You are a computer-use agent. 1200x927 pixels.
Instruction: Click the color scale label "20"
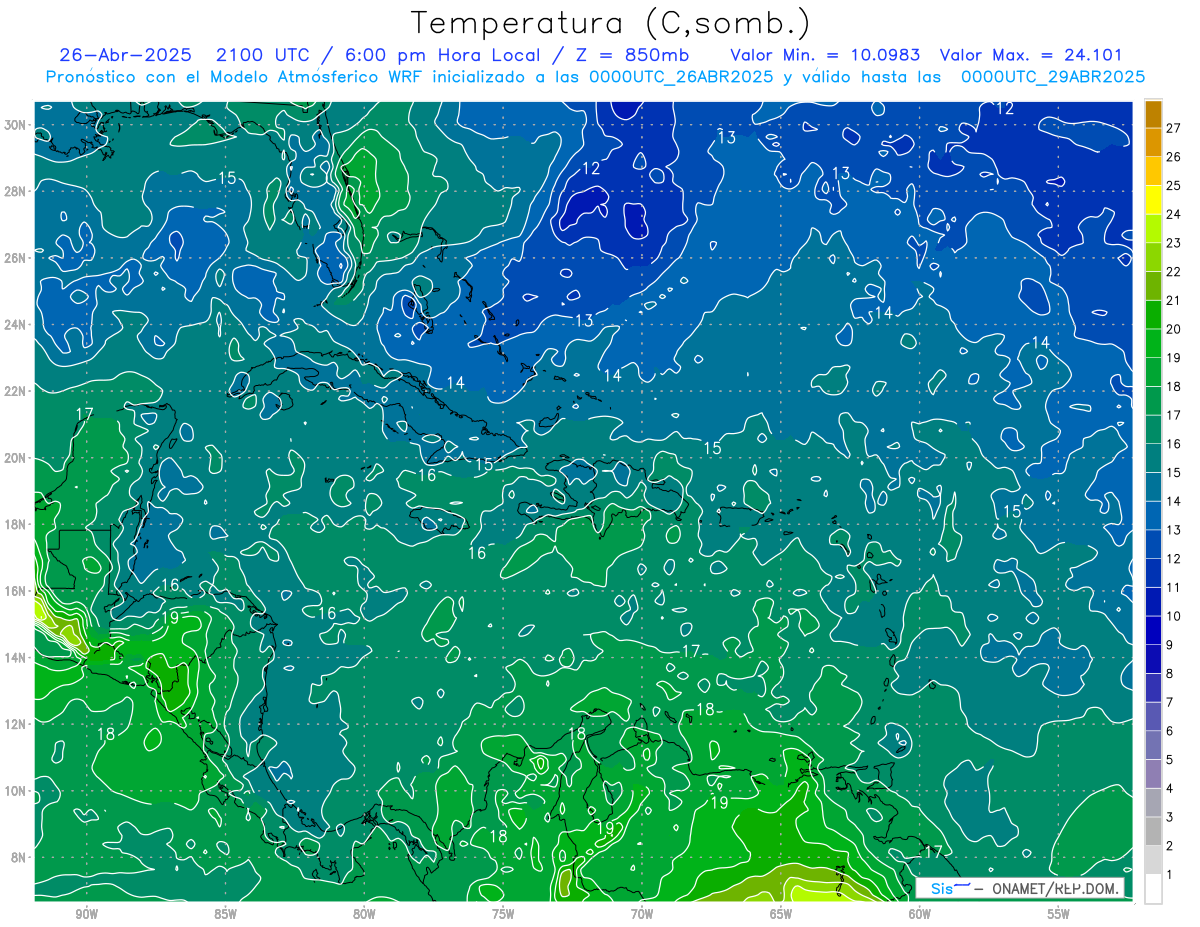[x=1174, y=329]
